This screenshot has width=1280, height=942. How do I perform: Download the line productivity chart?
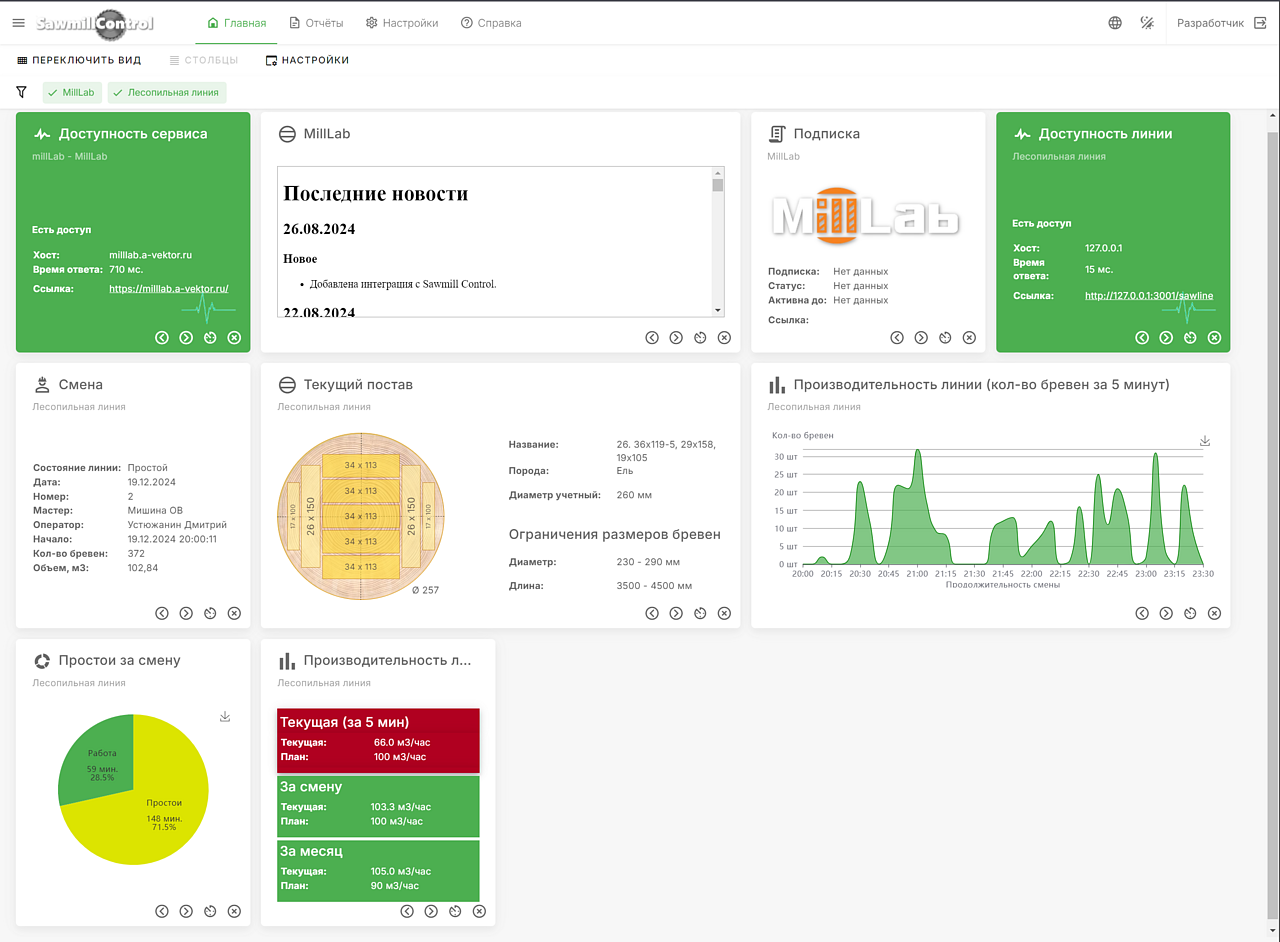click(x=1205, y=441)
